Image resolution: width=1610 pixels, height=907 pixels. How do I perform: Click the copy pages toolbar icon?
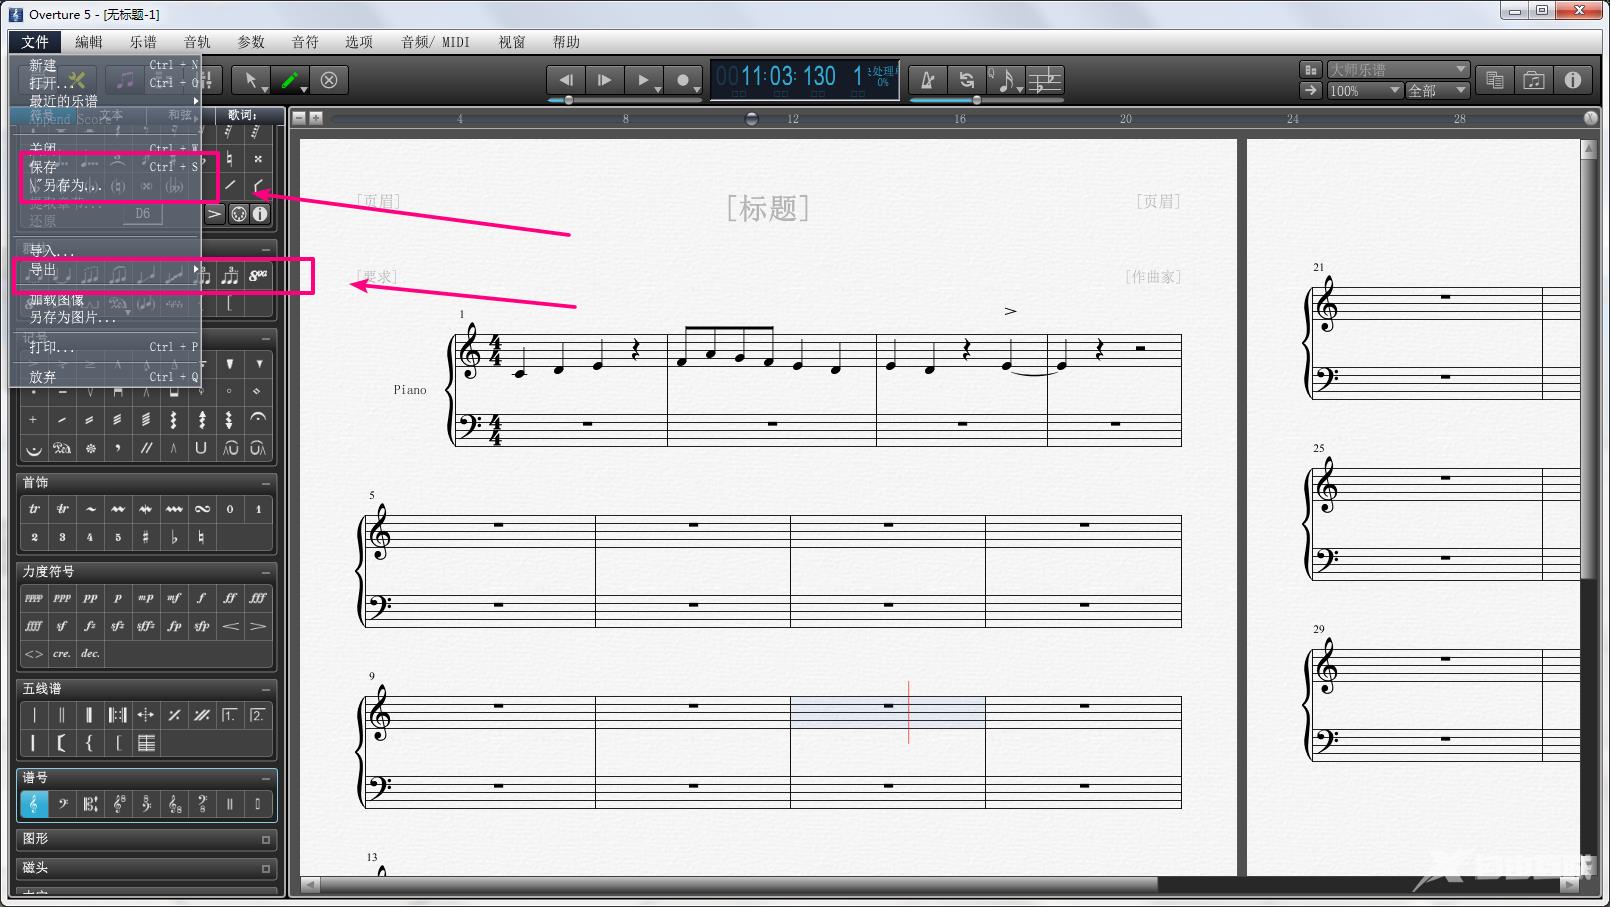coord(1495,80)
